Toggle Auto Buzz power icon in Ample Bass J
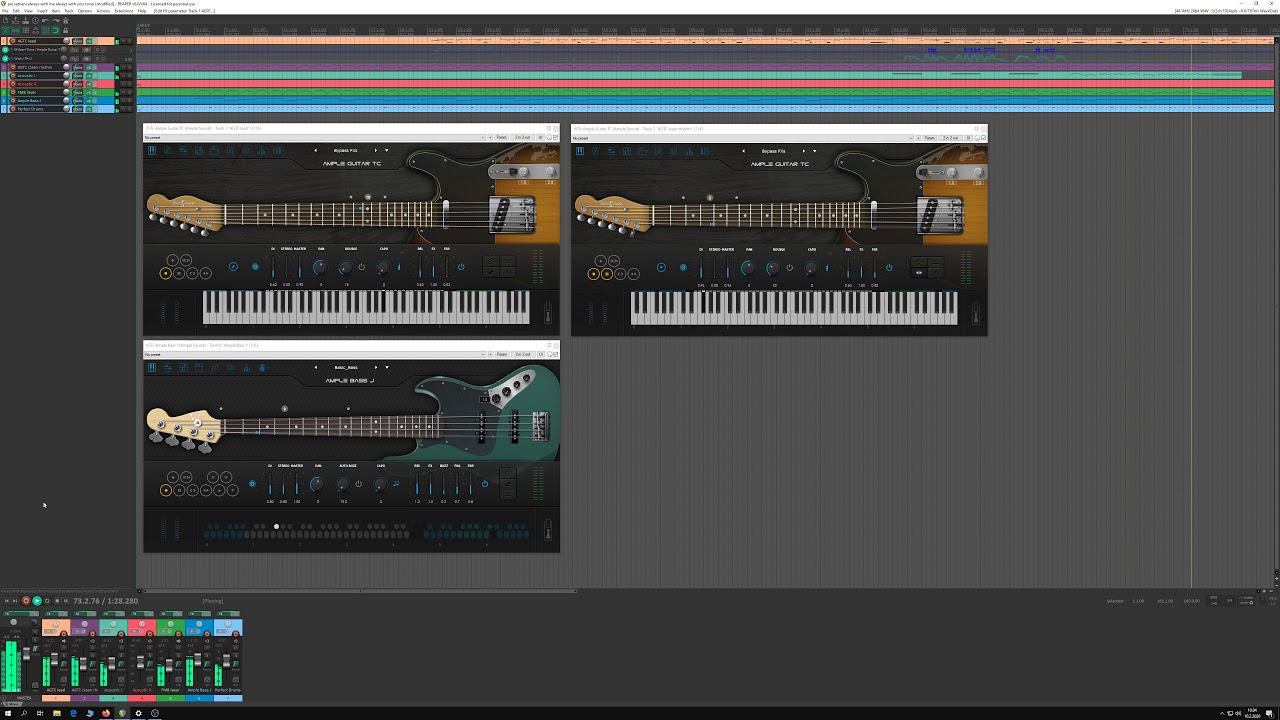Viewport: 1280px width, 720px height. point(358,484)
